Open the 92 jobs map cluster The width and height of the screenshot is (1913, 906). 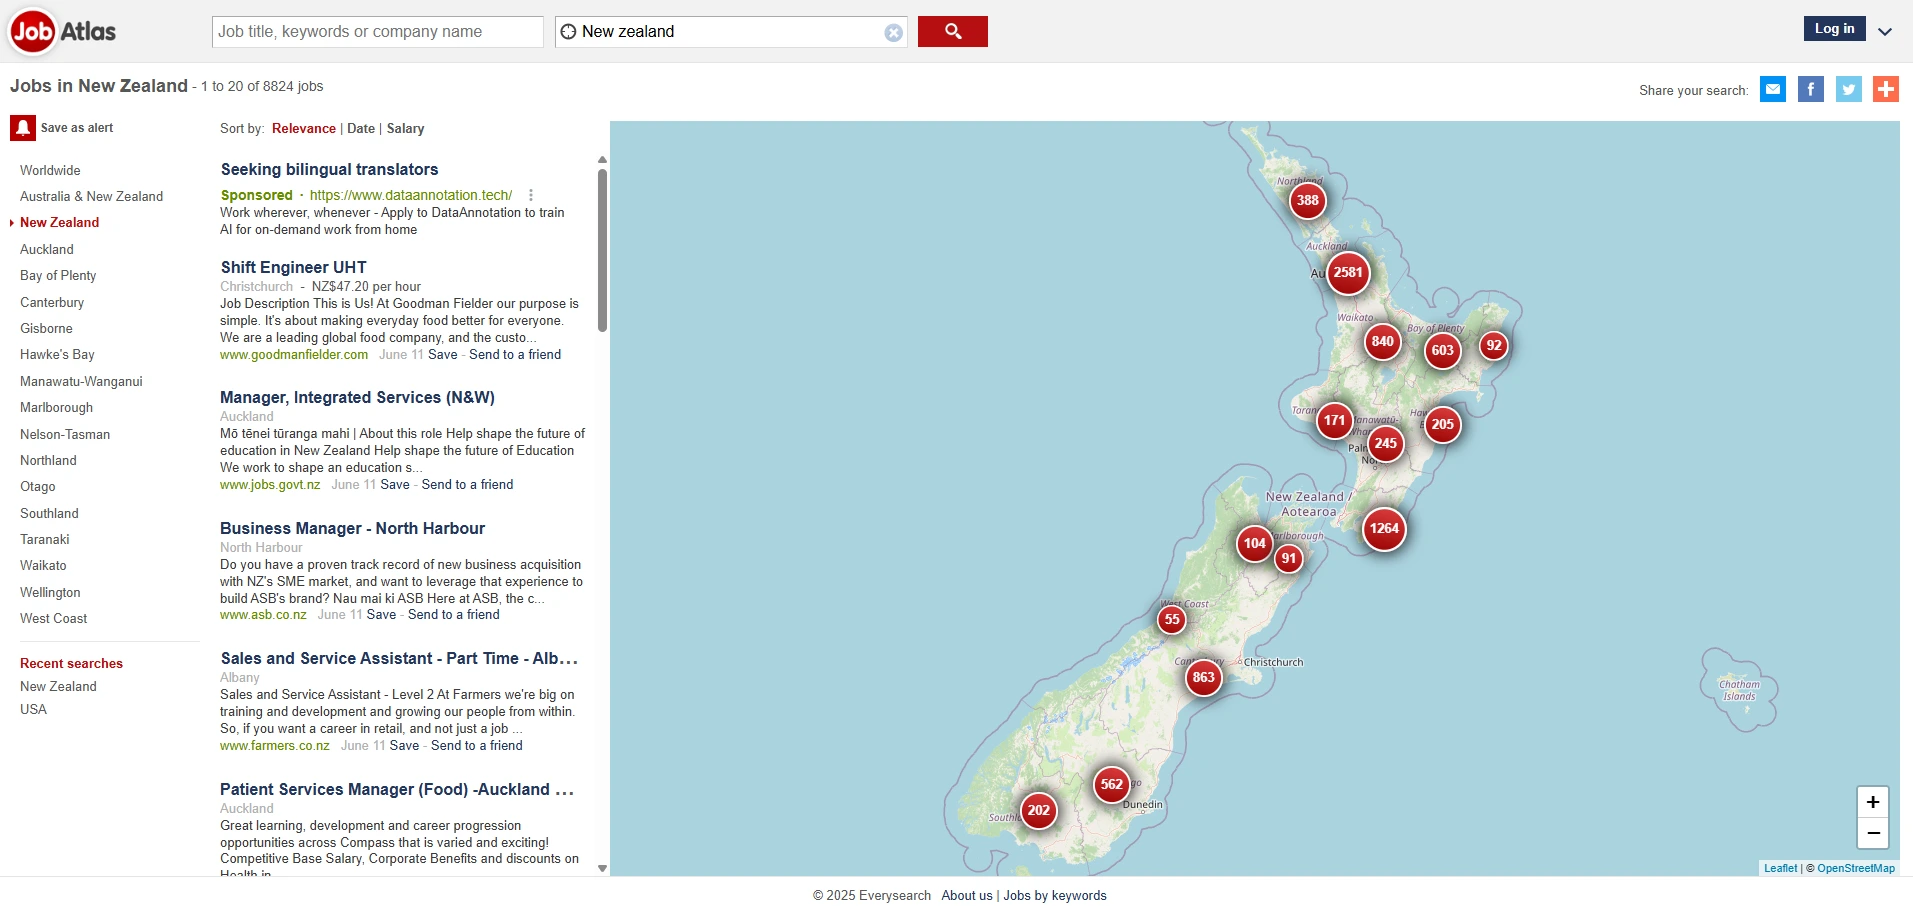click(x=1493, y=345)
